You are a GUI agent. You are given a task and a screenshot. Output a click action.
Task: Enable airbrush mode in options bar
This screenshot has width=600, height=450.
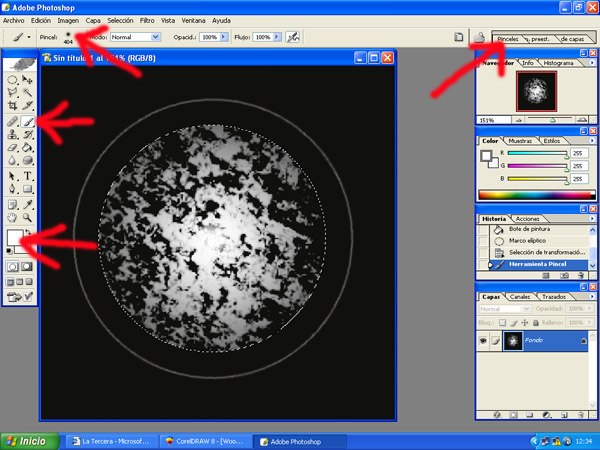click(293, 37)
